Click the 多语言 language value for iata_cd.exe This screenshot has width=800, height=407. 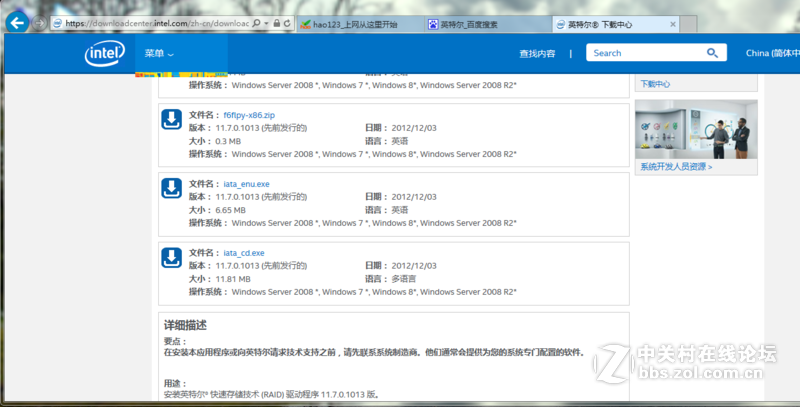(404, 279)
